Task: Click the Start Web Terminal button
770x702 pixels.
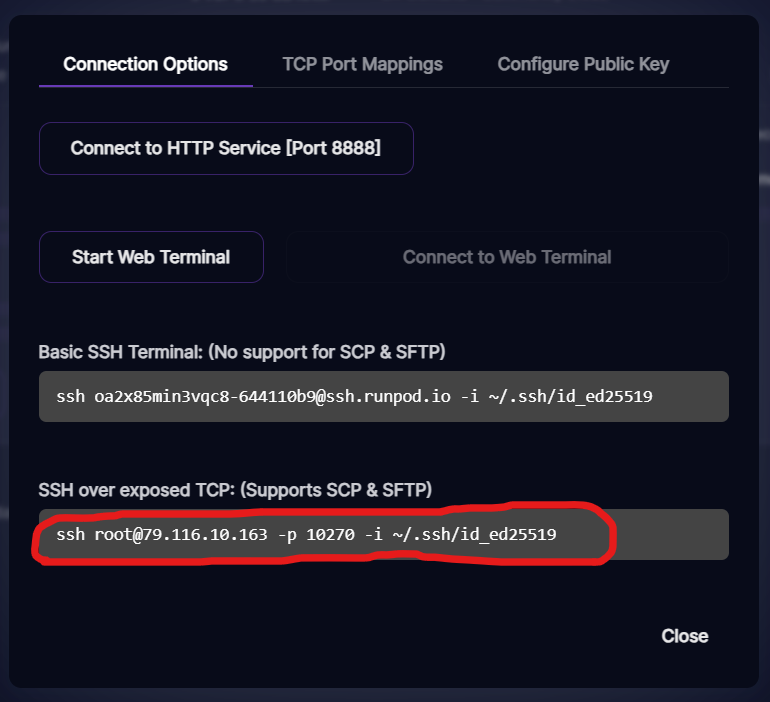Action: 151,257
